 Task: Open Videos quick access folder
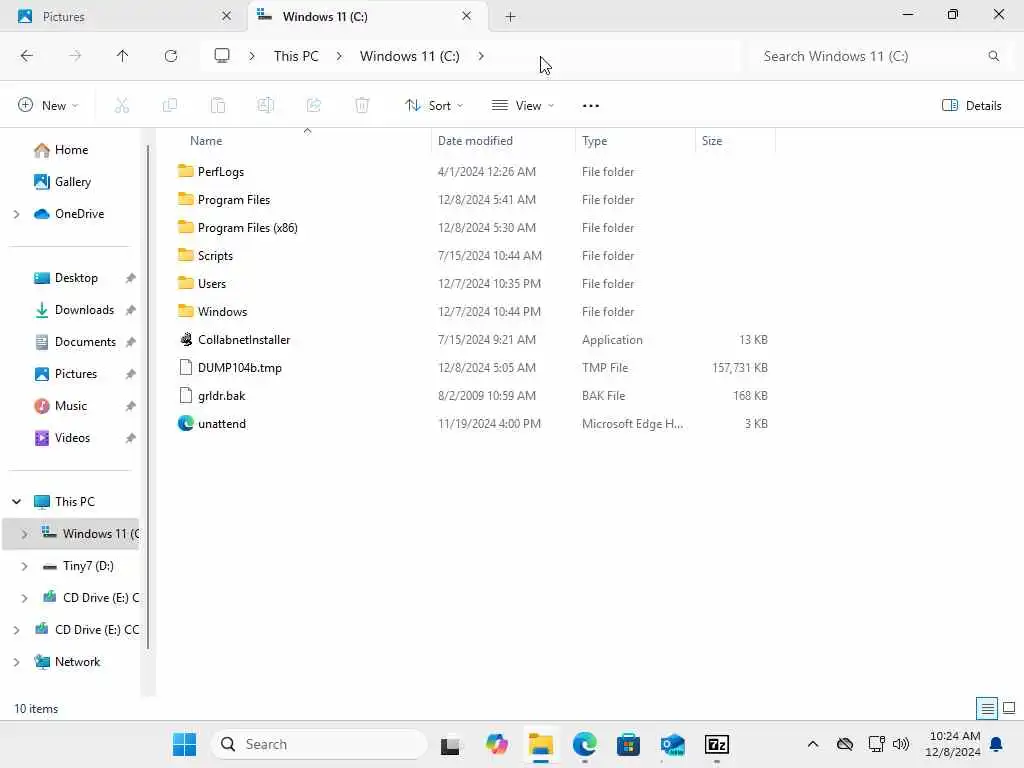click(72, 438)
